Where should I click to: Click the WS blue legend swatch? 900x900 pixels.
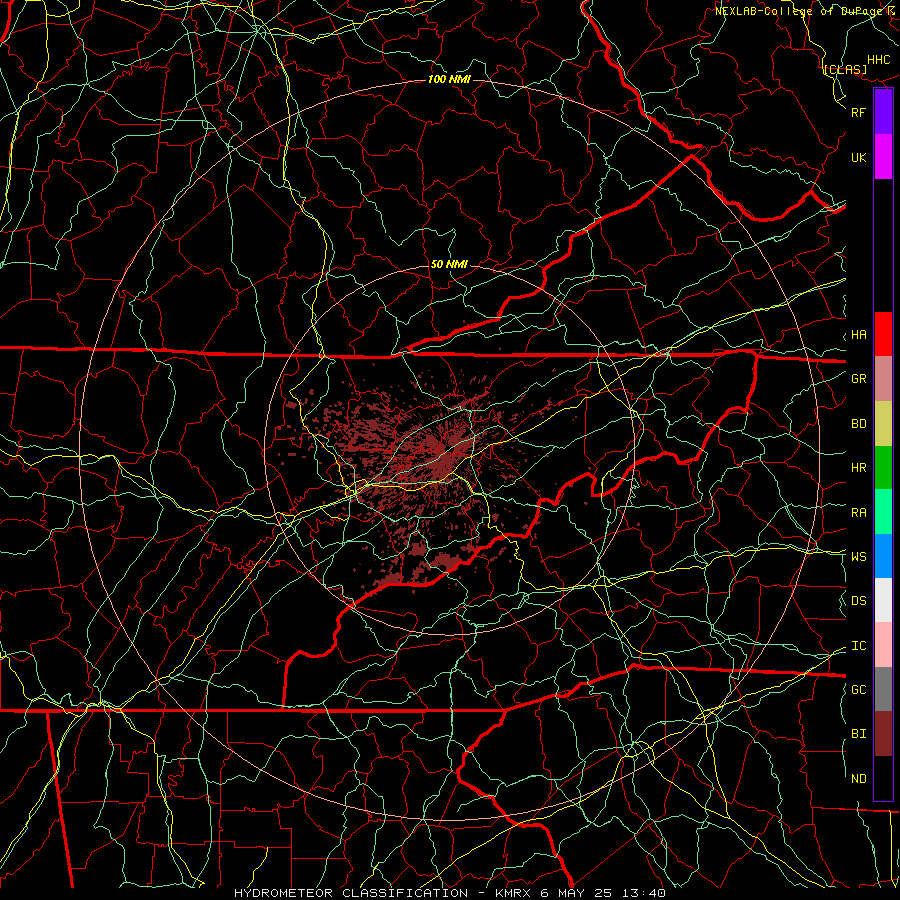point(883,556)
